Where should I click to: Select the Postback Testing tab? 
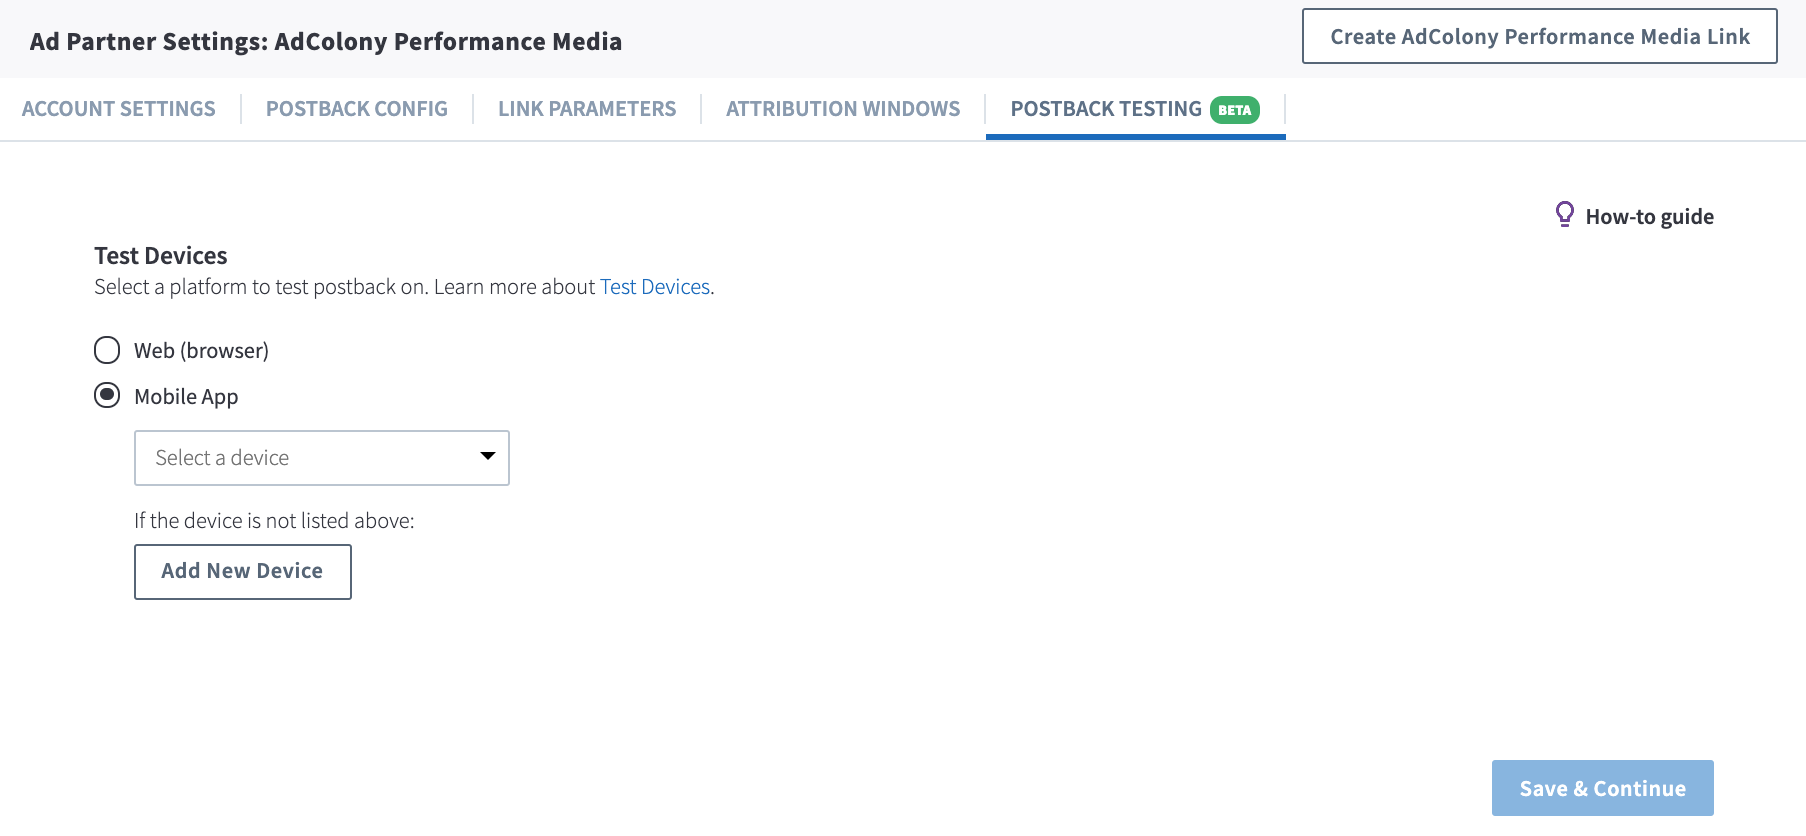(1135, 109)
